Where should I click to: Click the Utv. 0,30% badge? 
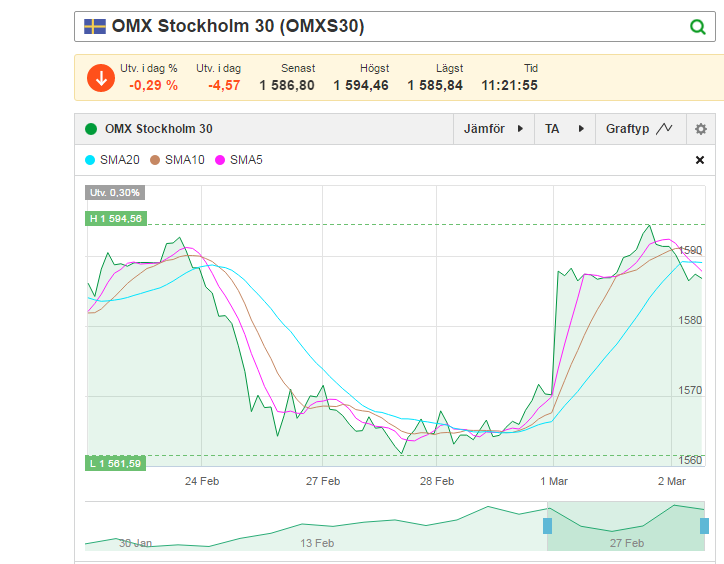[115, 193]
